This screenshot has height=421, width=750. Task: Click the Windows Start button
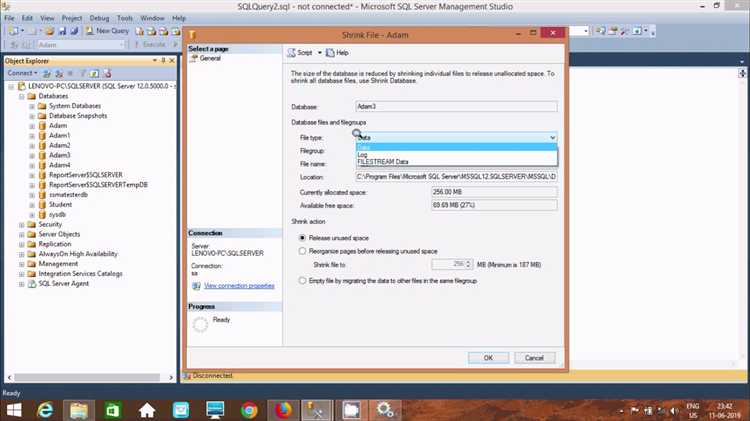pyautogui.click(x=14, y=410)
